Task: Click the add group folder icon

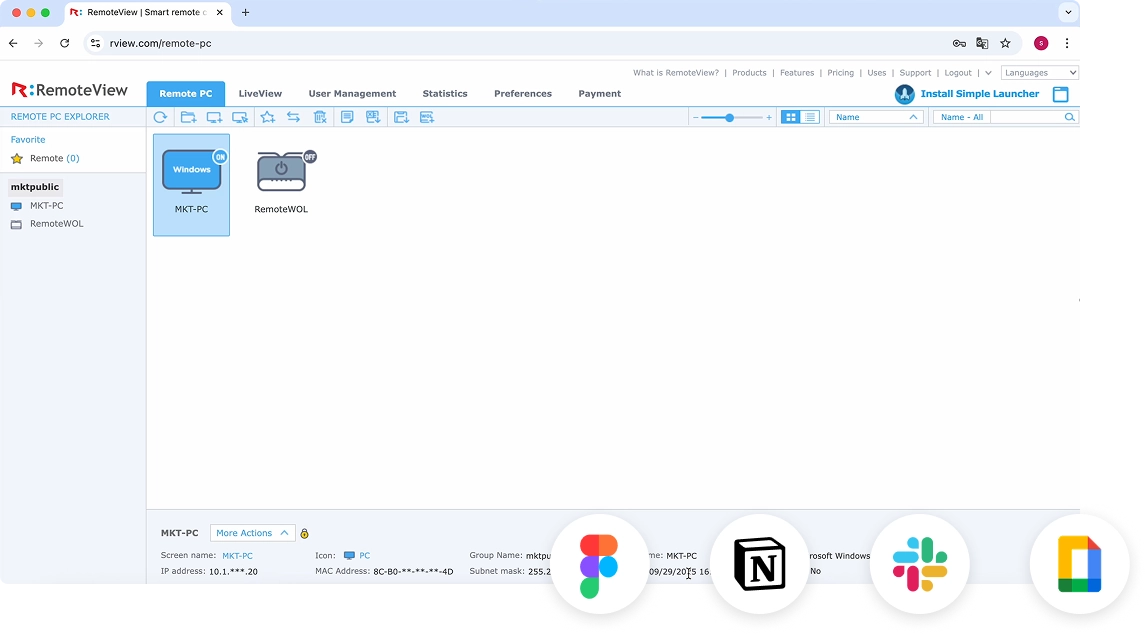Action: click(188, 117)
